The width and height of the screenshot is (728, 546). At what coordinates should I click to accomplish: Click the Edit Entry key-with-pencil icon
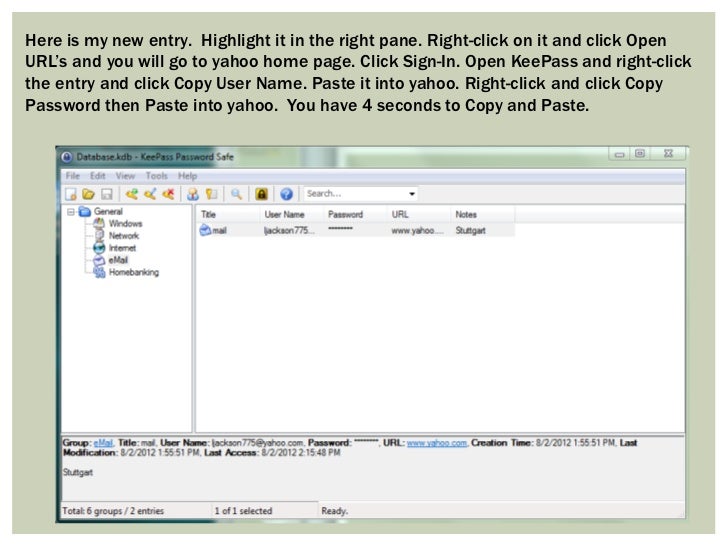tap(150, 194)
